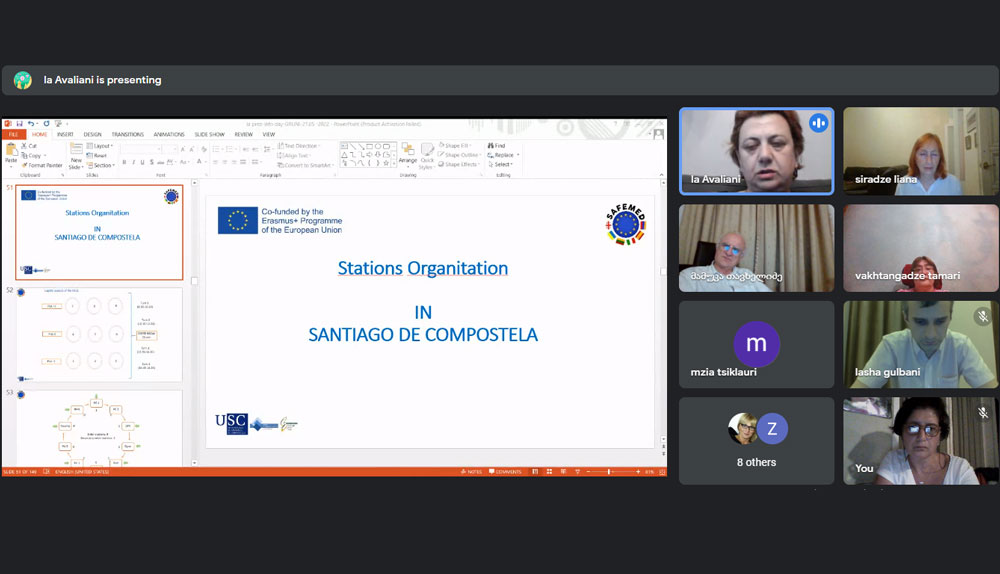This screenshot has width=1000, height=574.
Task: Click the Paste icon in the Clipboard group
Action: click(11, 153)
